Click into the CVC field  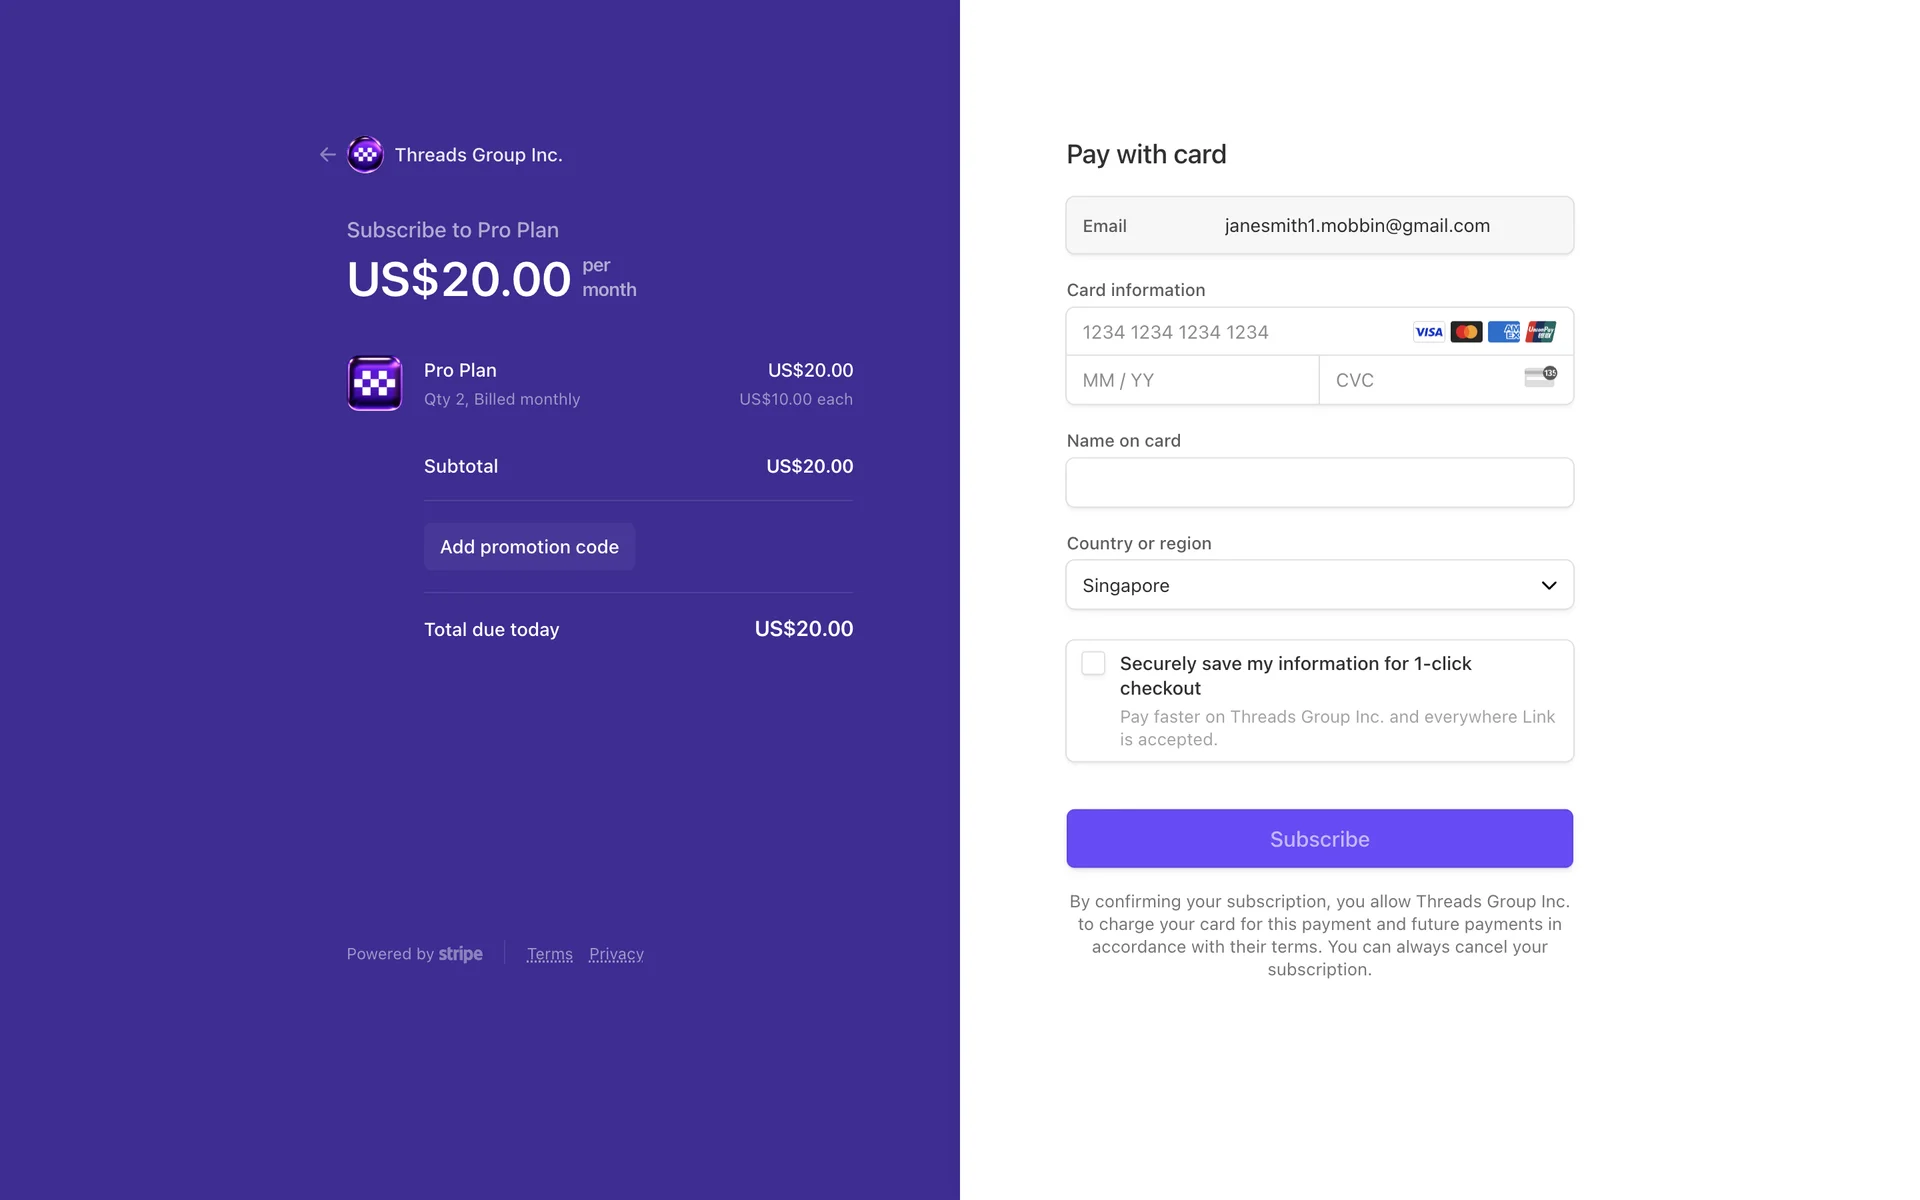pos(1420,380)
